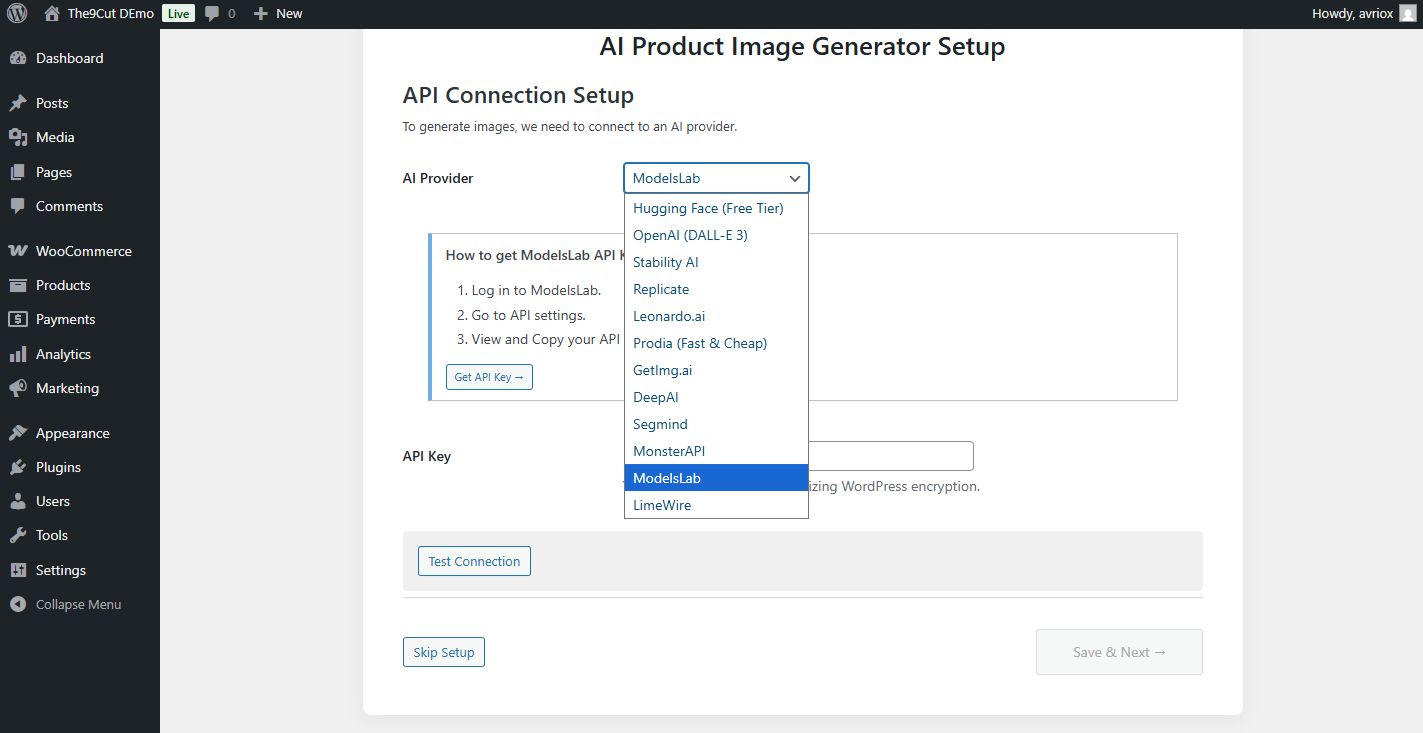The height and width of the screenshot is (733, 1423).
Task: Go to Settings in the sidebar
Action: 61,570
